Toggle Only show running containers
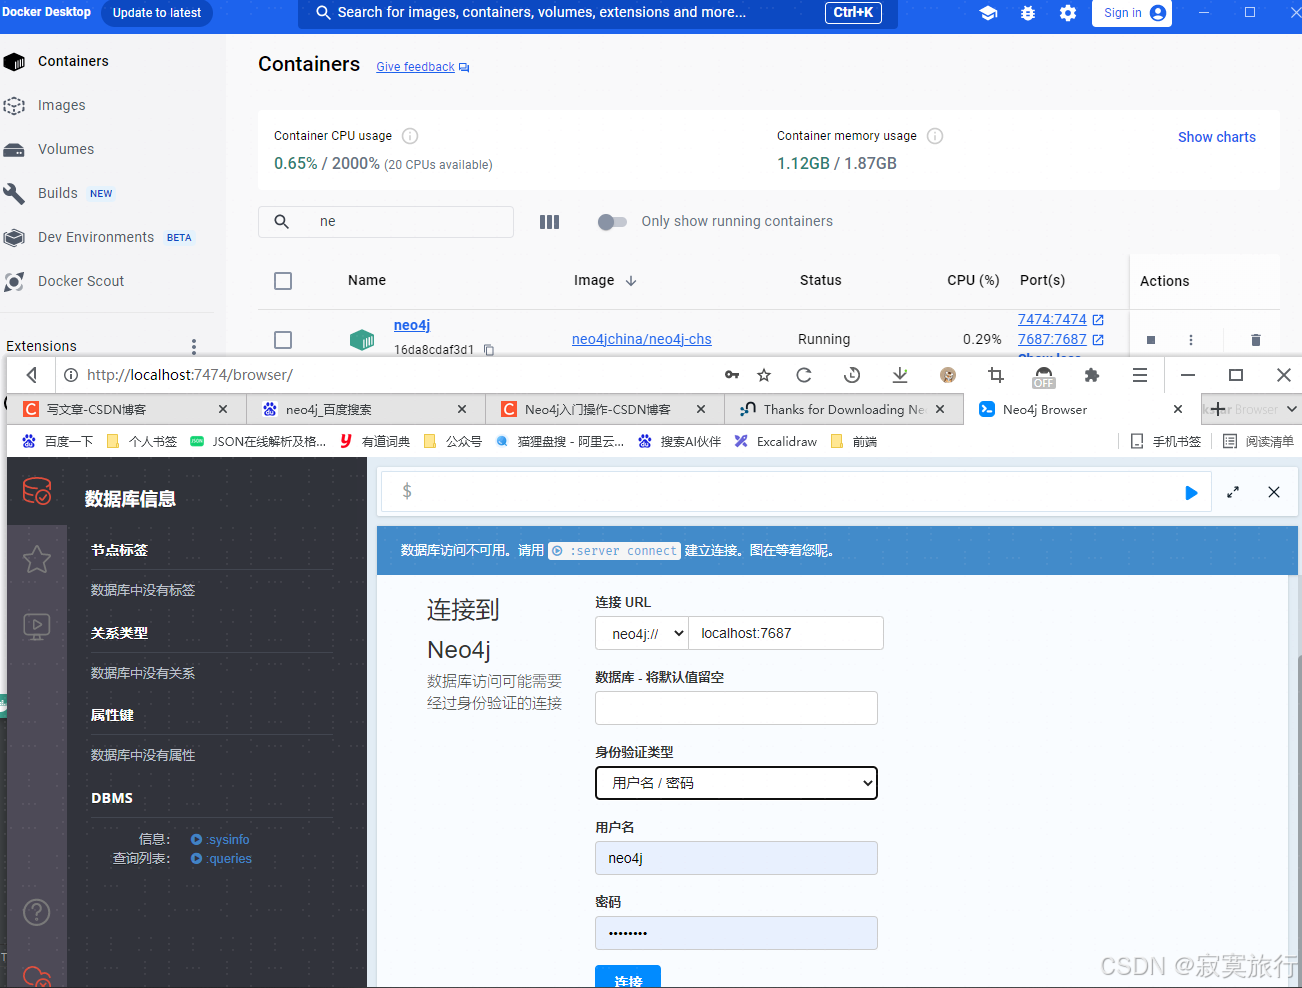The width and height of the screenshot is (1302, 988). pyautogui.click(x=612, y=222)
